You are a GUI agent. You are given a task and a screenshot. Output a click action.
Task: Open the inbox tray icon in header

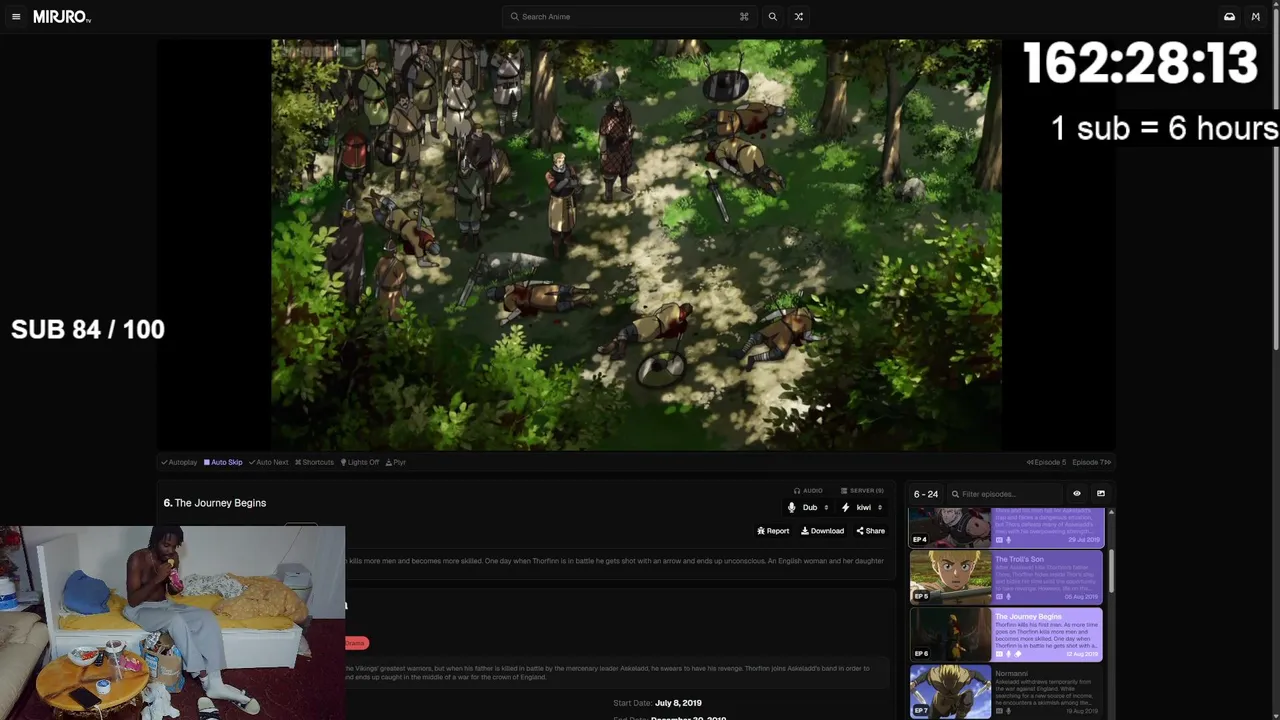[1229, 17]
